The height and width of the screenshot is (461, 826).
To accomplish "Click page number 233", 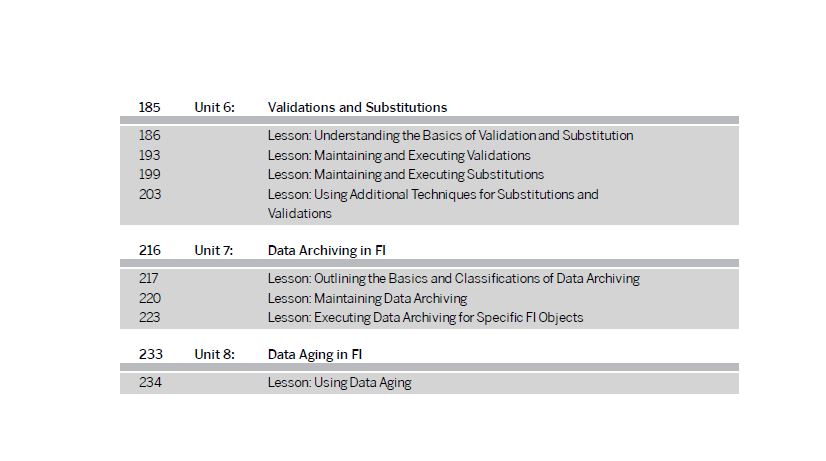I will click(151, 354).
